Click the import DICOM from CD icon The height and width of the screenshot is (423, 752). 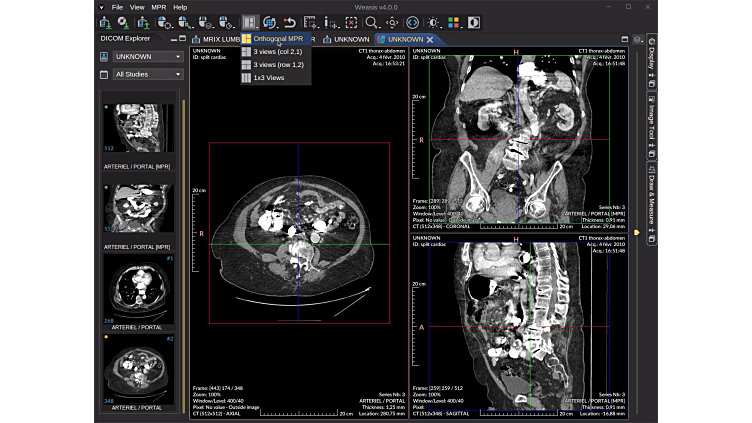(x=124, y=23)
